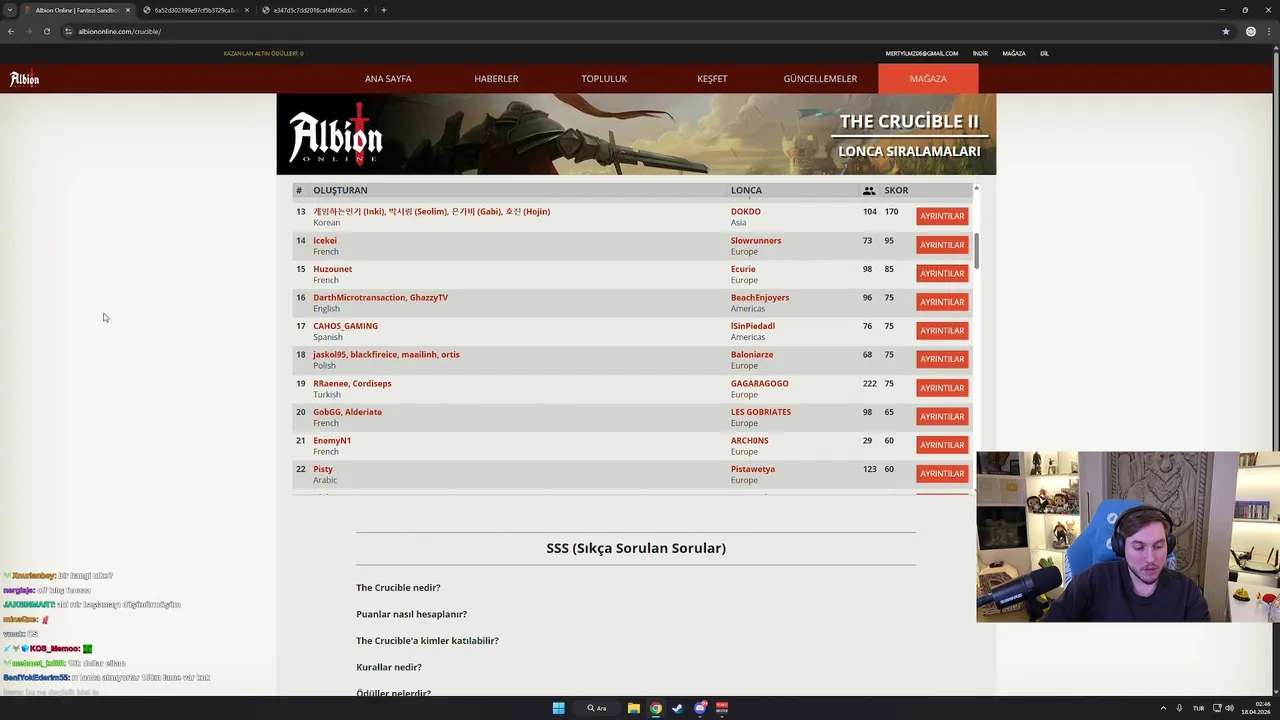Click the OLUŞTURAN column header
Viewport: 1280px width, 720px height.
click(340, 190)
